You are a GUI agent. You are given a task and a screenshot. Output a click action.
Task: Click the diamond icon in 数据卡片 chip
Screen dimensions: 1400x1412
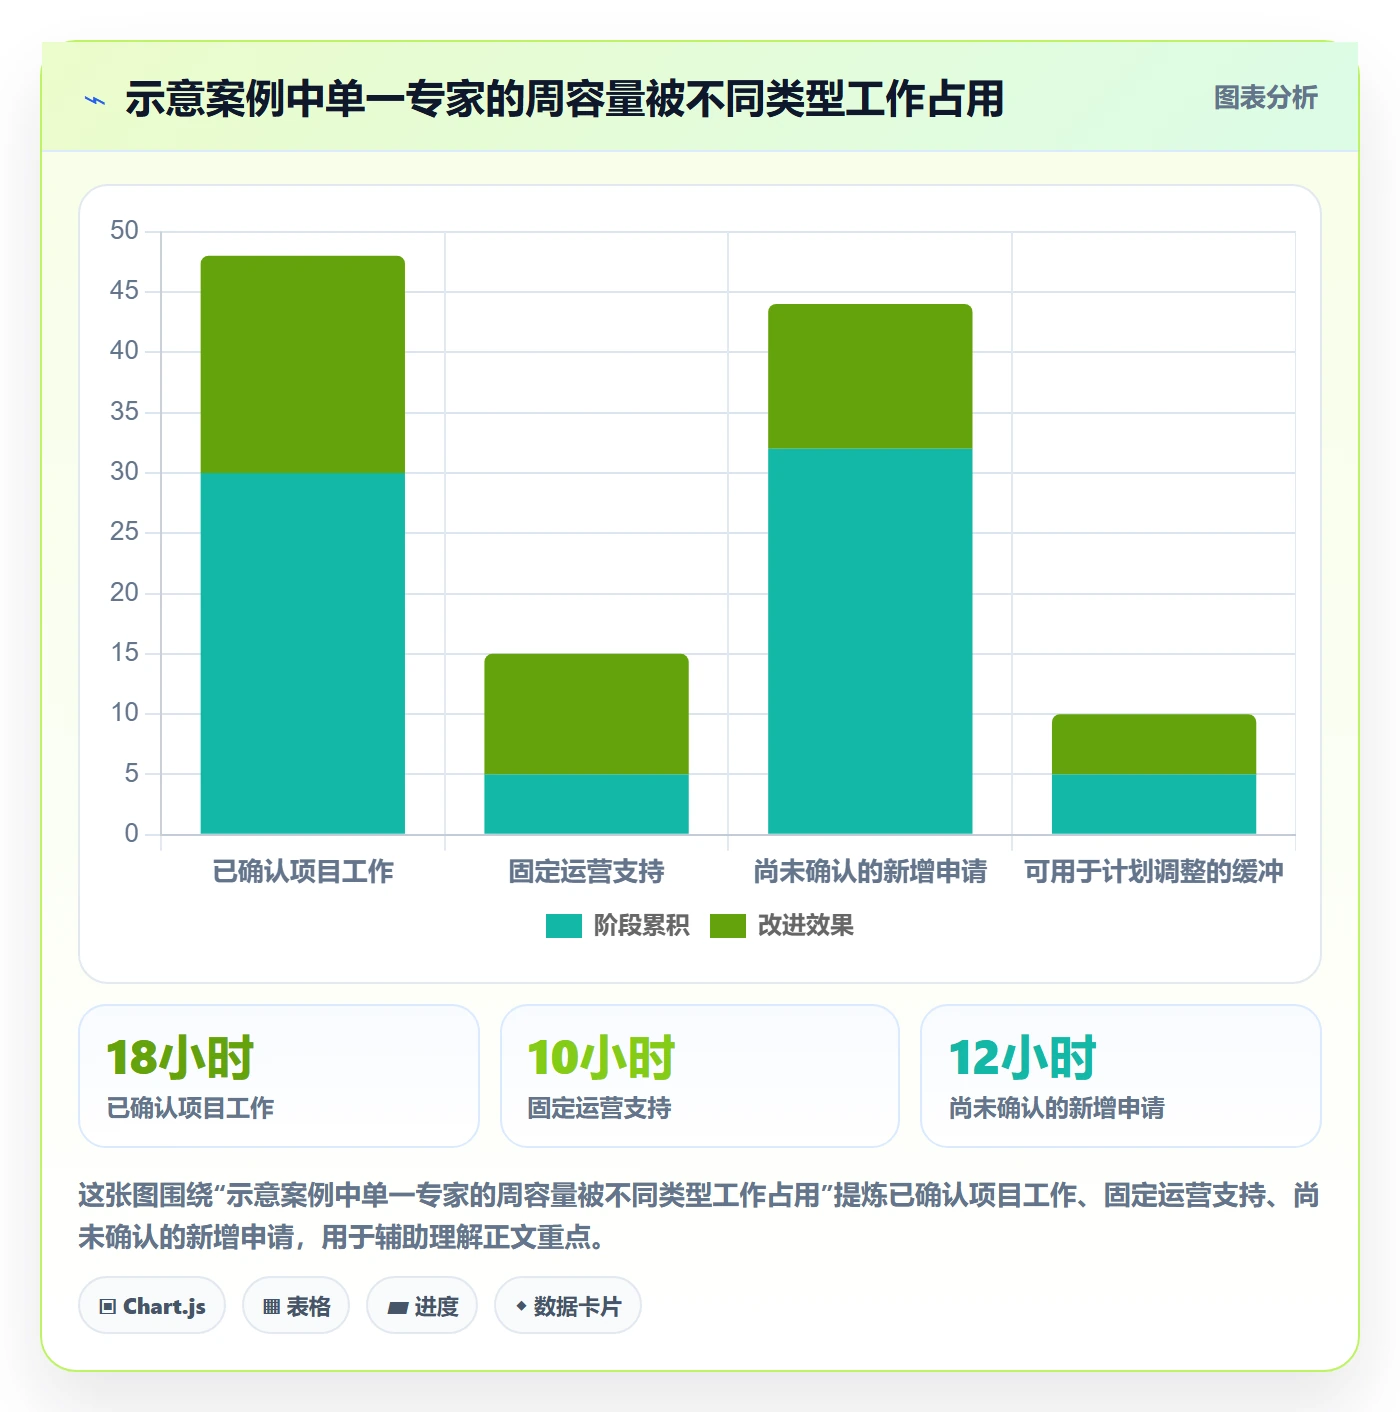click(521, 1306)
